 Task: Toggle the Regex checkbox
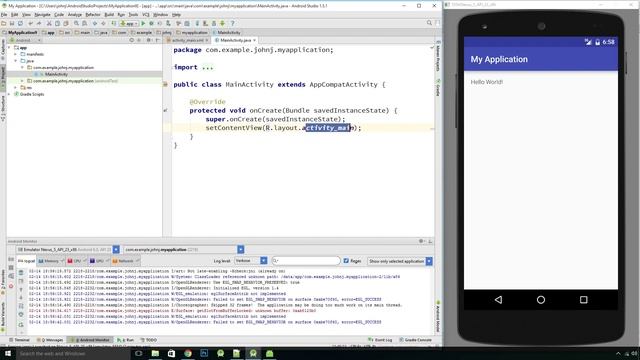click(x=346, y=261)
